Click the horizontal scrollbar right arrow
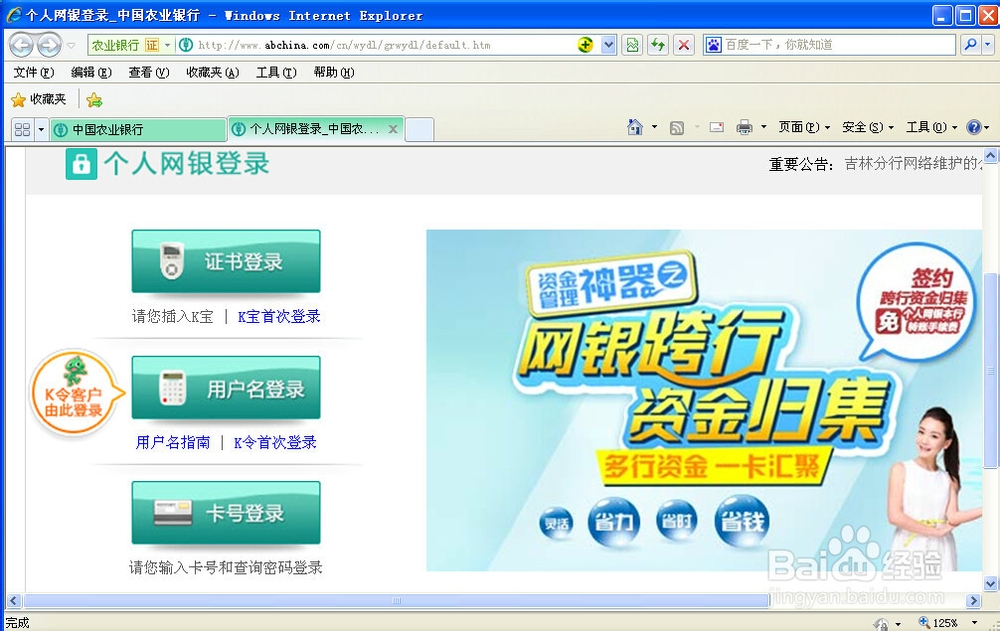This screenshot has width=1000, height=631. point(973,600)
